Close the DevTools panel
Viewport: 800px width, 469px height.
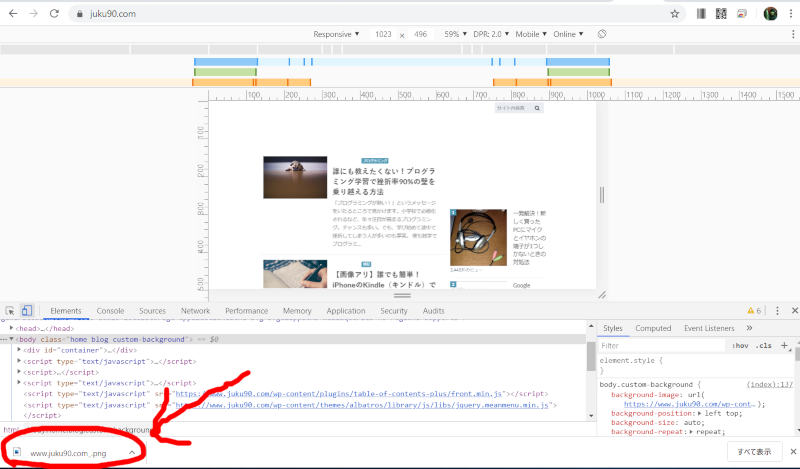coord(794,310)
